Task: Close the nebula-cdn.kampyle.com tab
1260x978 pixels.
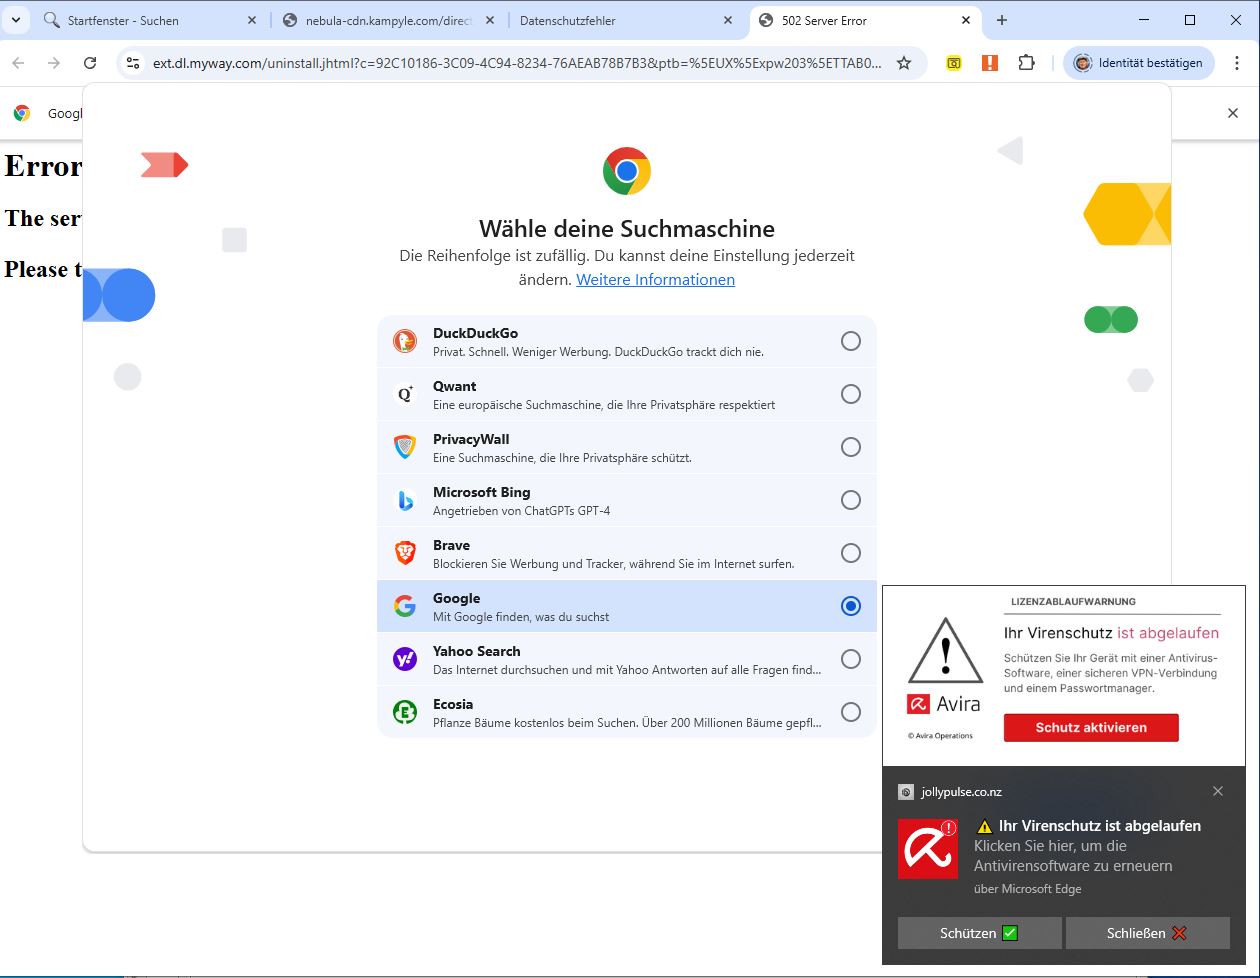Action: [490, 20]
